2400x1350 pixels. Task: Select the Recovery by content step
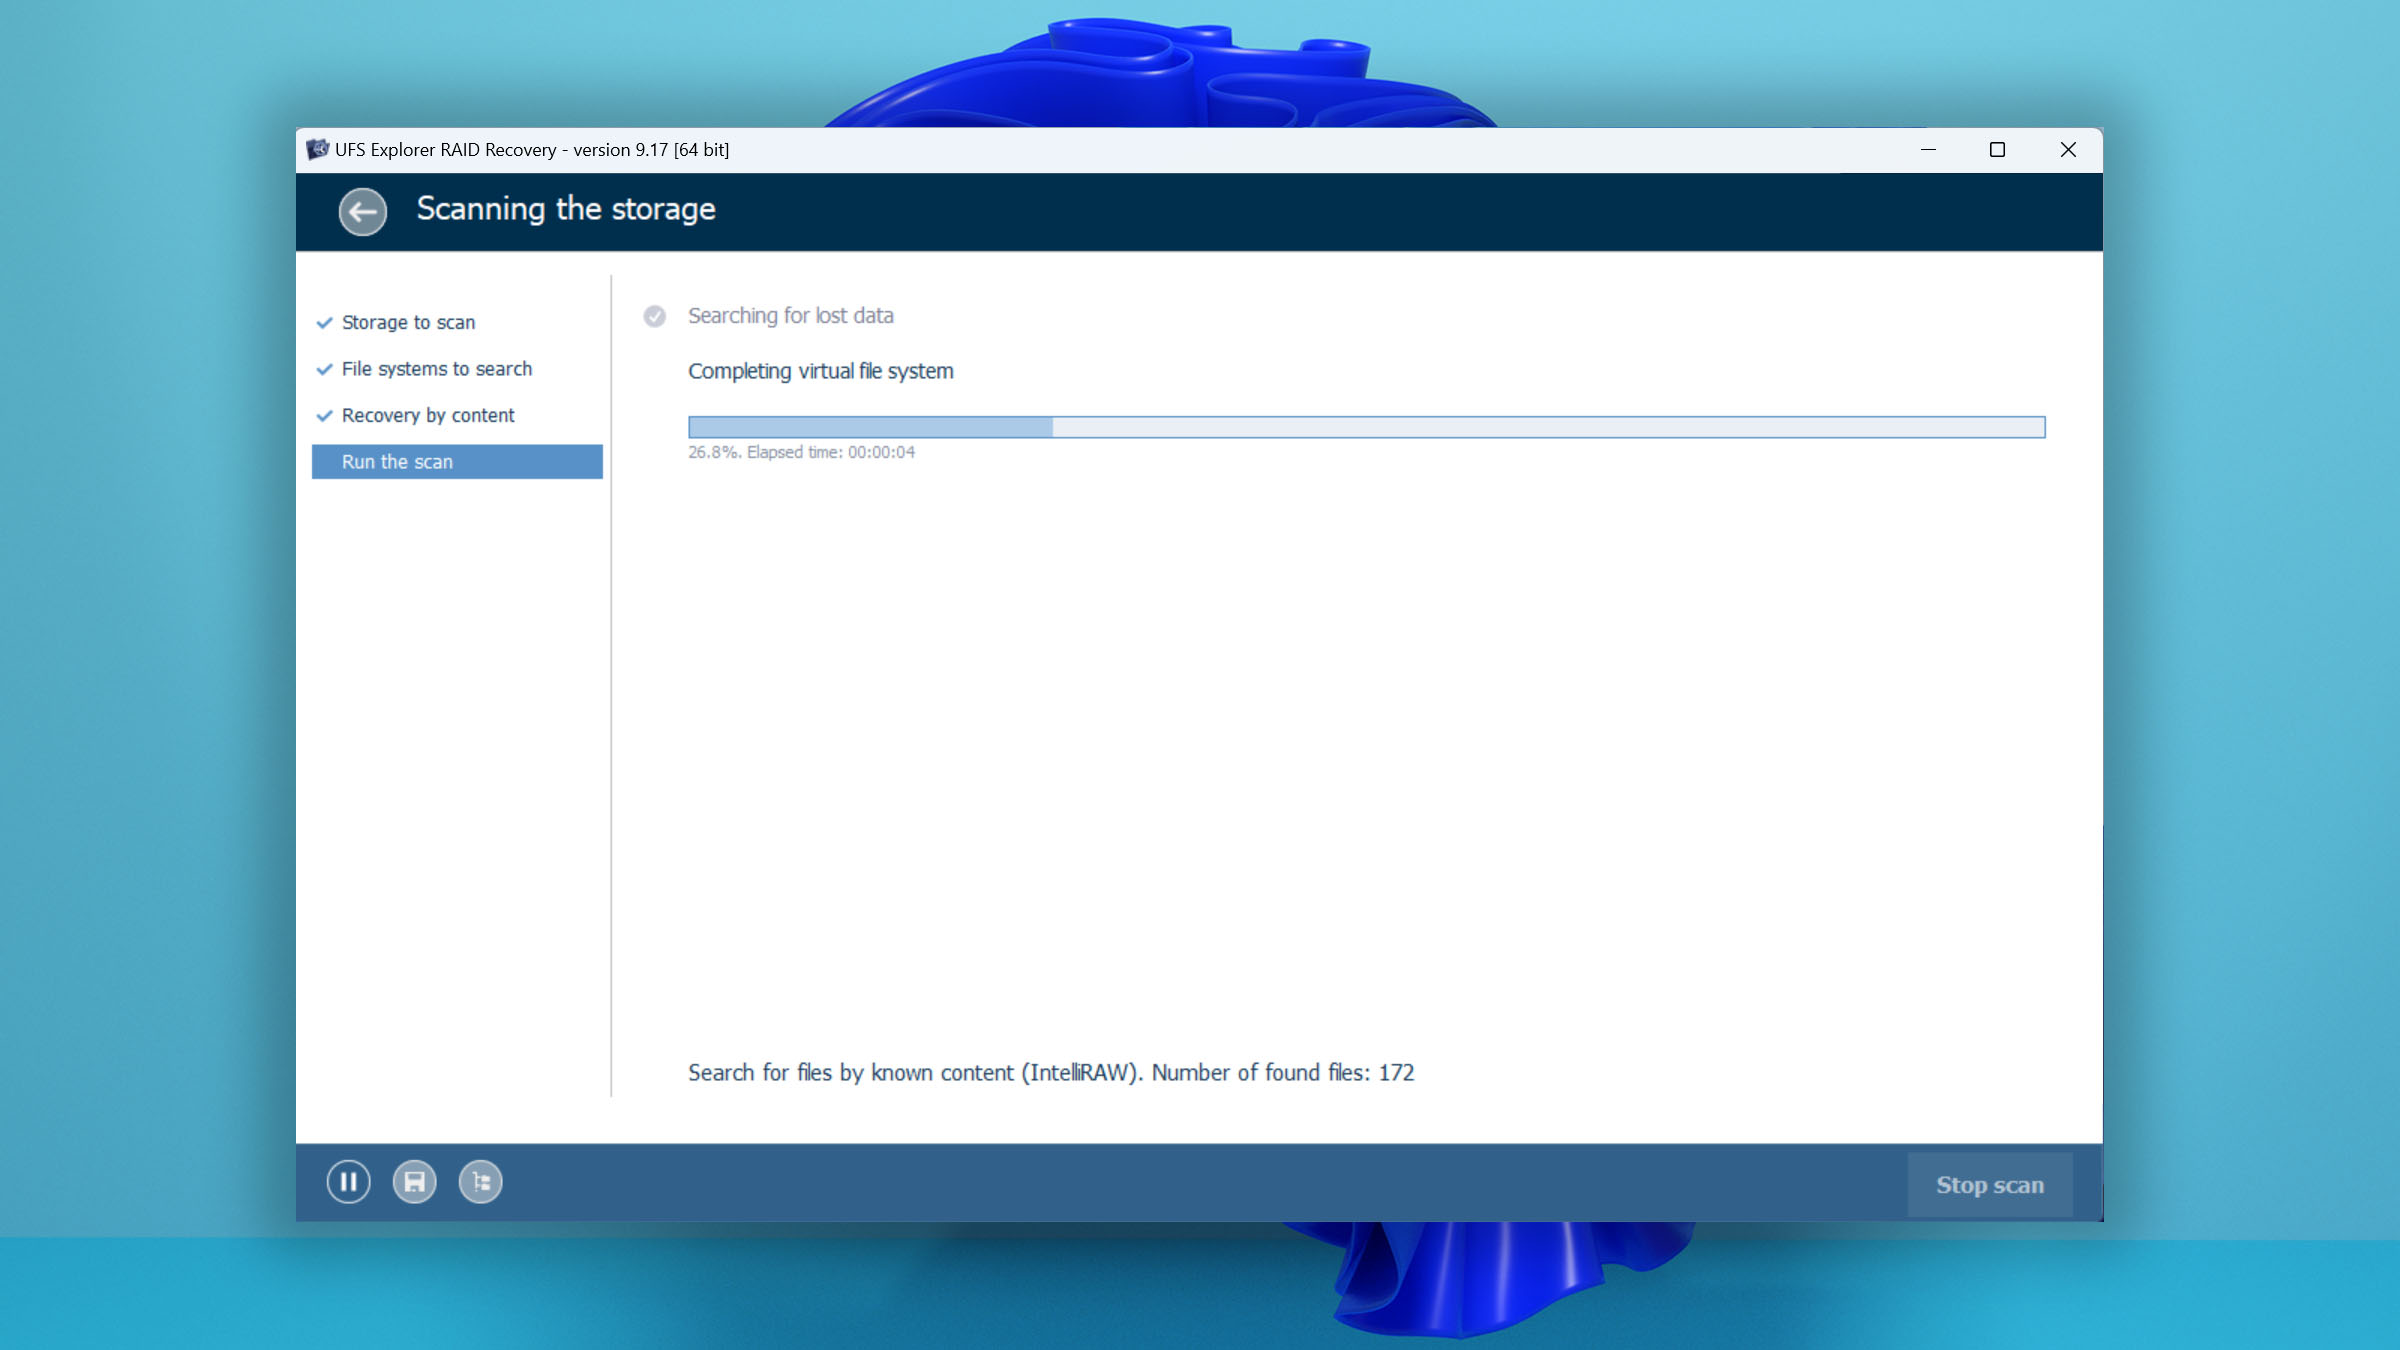tap(425, 414)
